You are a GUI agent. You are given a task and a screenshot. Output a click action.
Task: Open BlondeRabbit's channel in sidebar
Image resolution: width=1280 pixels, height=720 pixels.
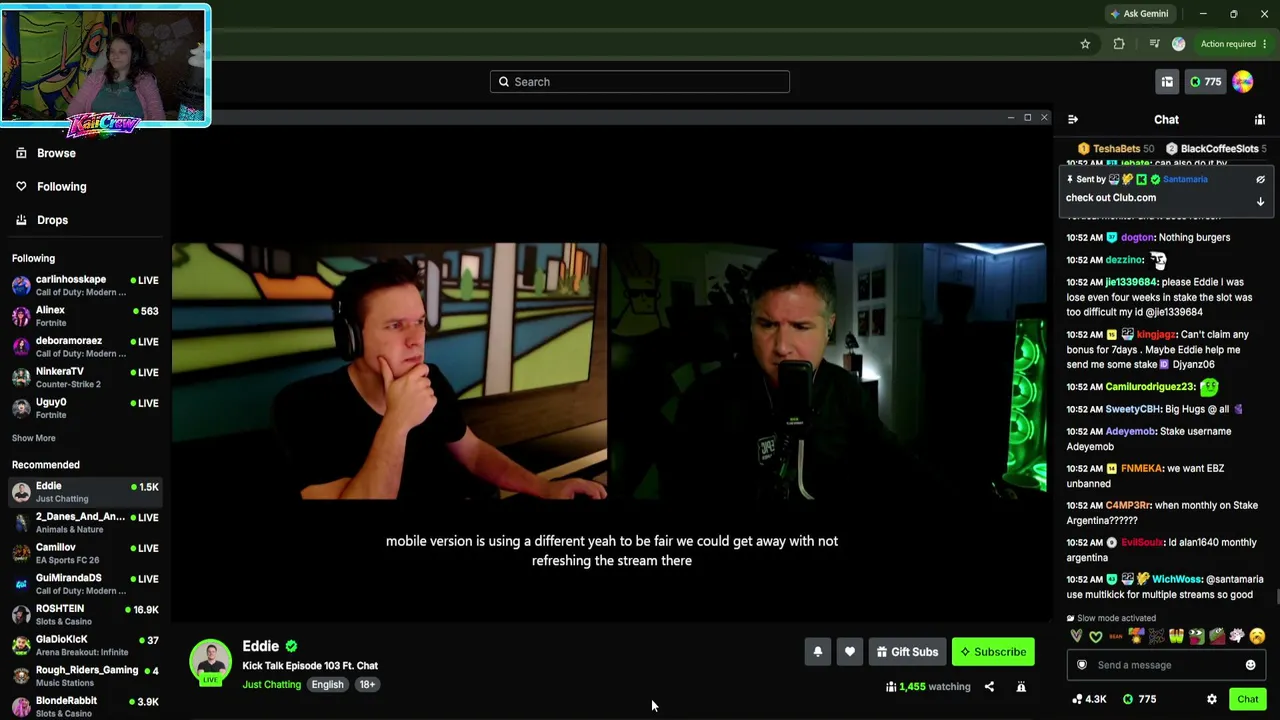(x=85, y=707)
